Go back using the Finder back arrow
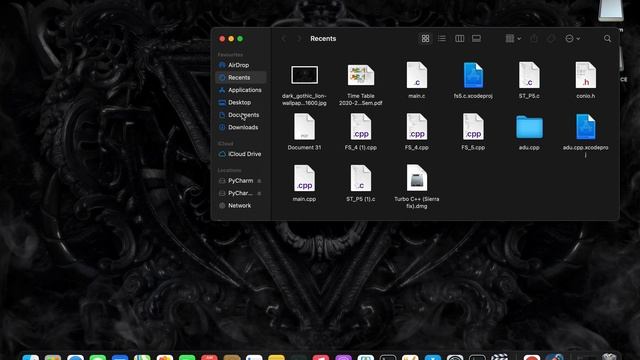This screenshot has height=360, width=640. click(284, 38)
